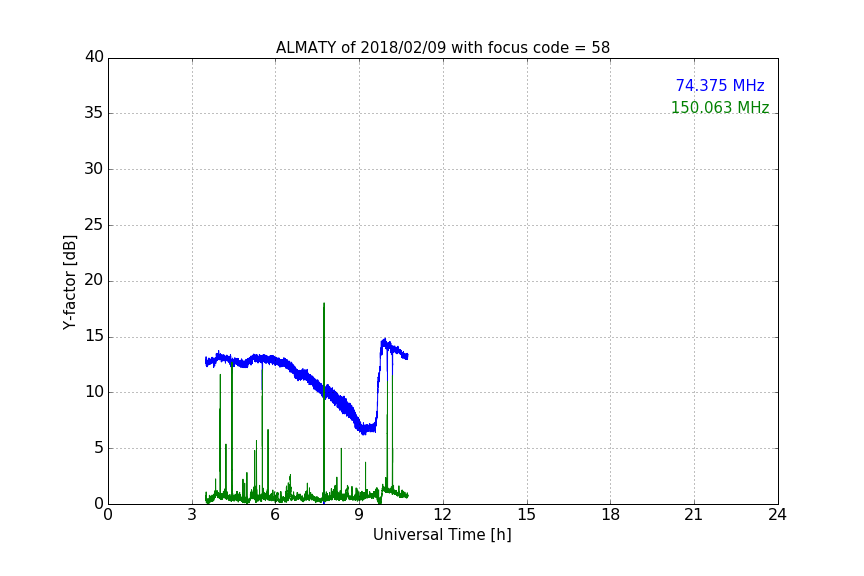
Task: Click x-axis tick label 21
Action: (694, 515)
